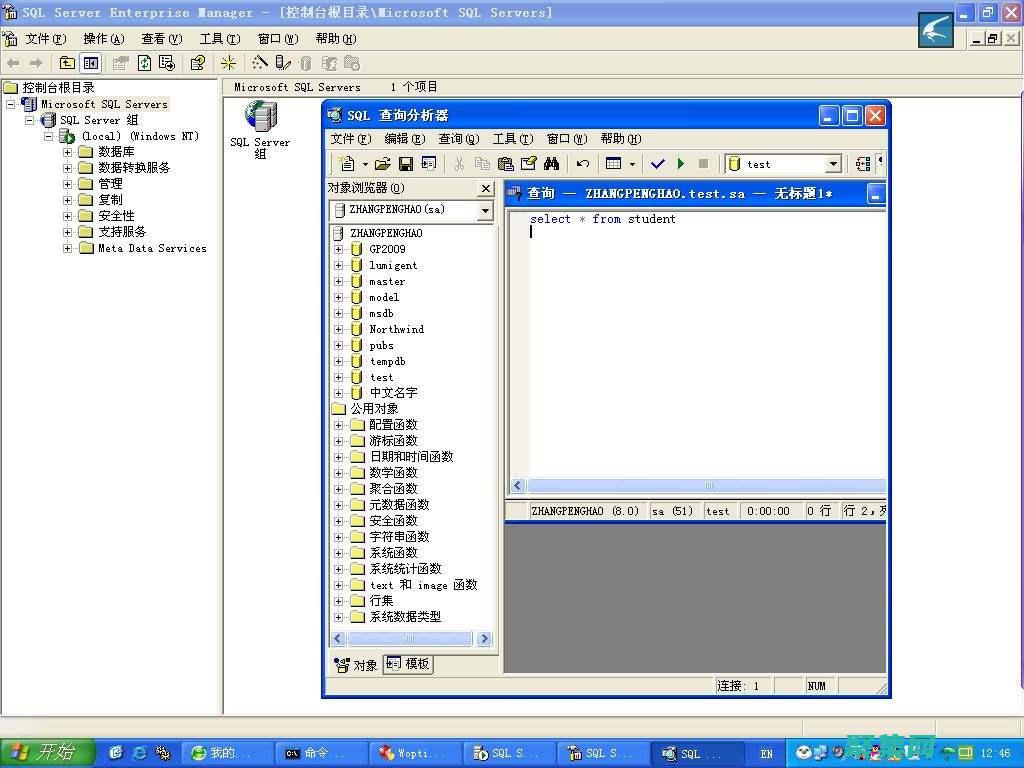Click the wizard magic wand icon
Viewport: 1024px width, 768px height.
click(x=228, y=63)
